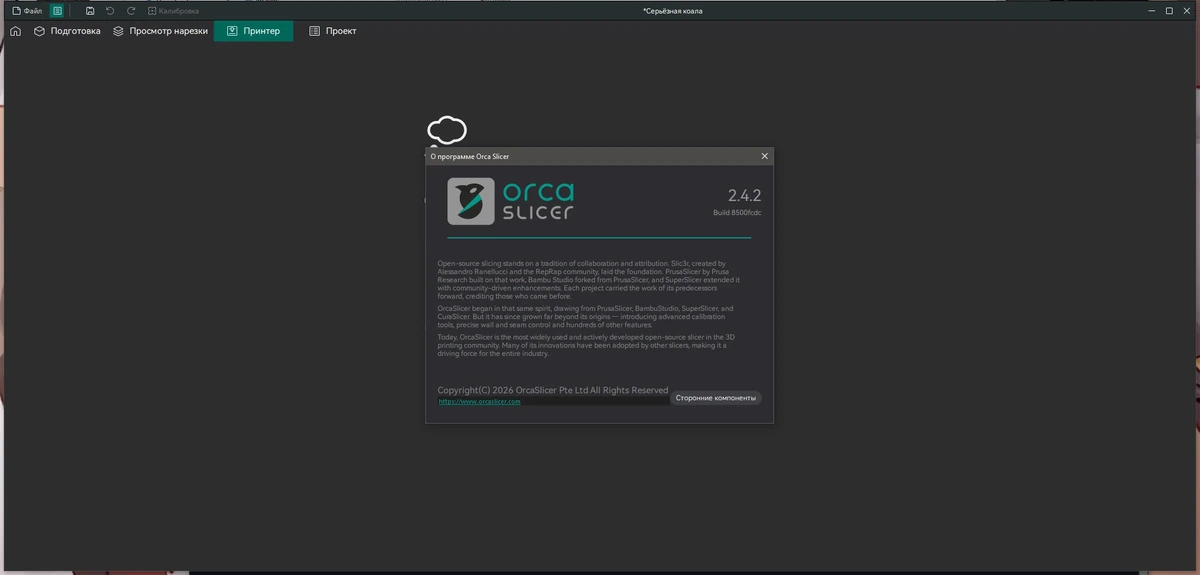Close the О программе Orca Slicer dialog
Viewport: 1200px width, 575px height.
[x=765, y=156]
